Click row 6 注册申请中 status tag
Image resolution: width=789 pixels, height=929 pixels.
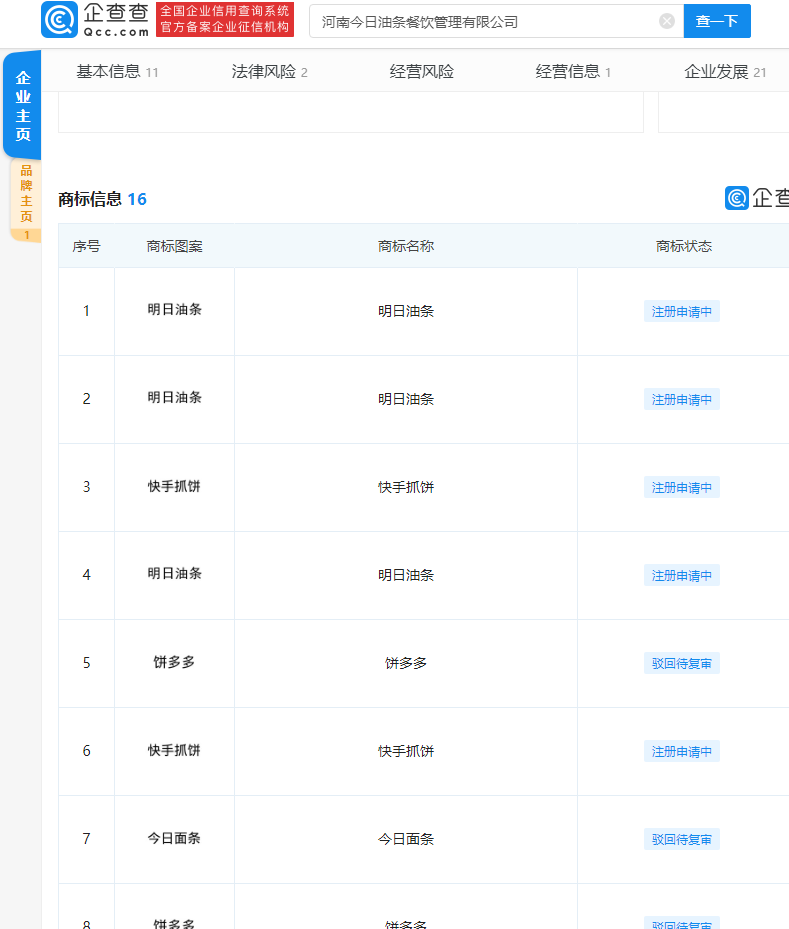(x=682, y=751)
